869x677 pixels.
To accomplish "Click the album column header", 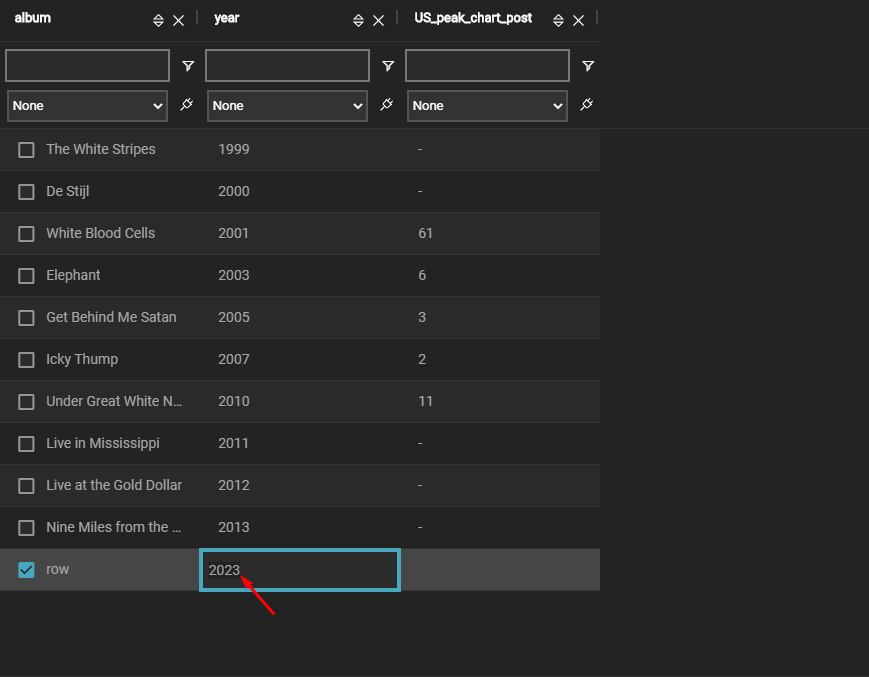I will click(33, 18).
